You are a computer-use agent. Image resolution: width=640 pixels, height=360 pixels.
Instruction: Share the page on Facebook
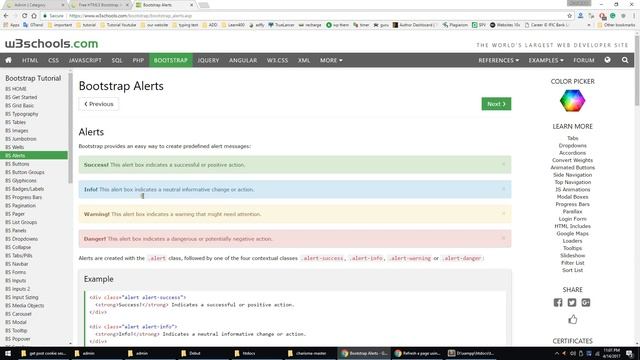(558, 302)
